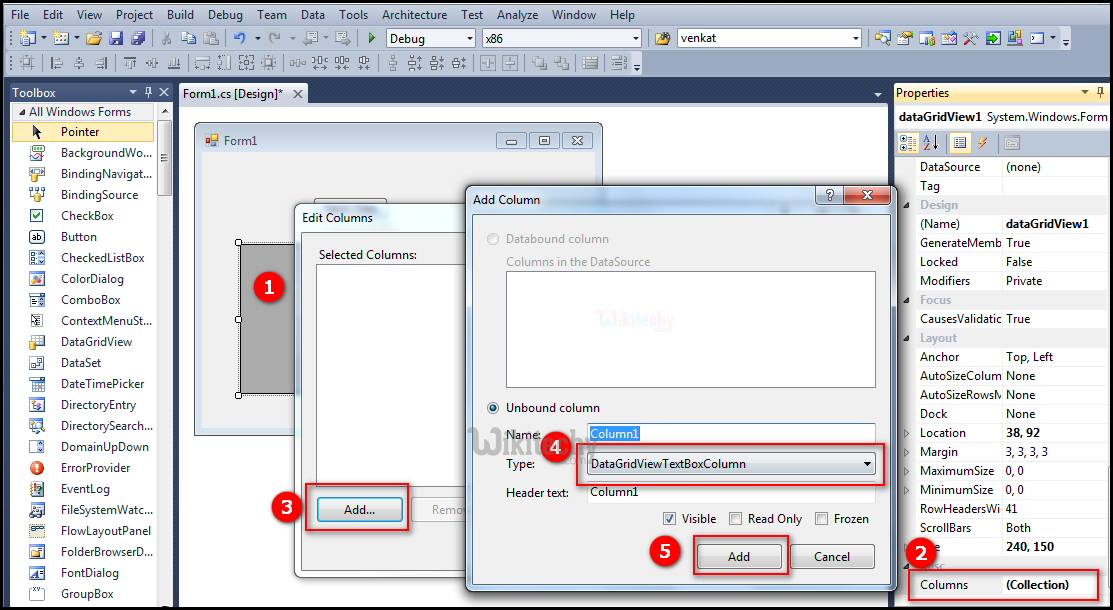Expand the Location property node

(x=907, y=433)
